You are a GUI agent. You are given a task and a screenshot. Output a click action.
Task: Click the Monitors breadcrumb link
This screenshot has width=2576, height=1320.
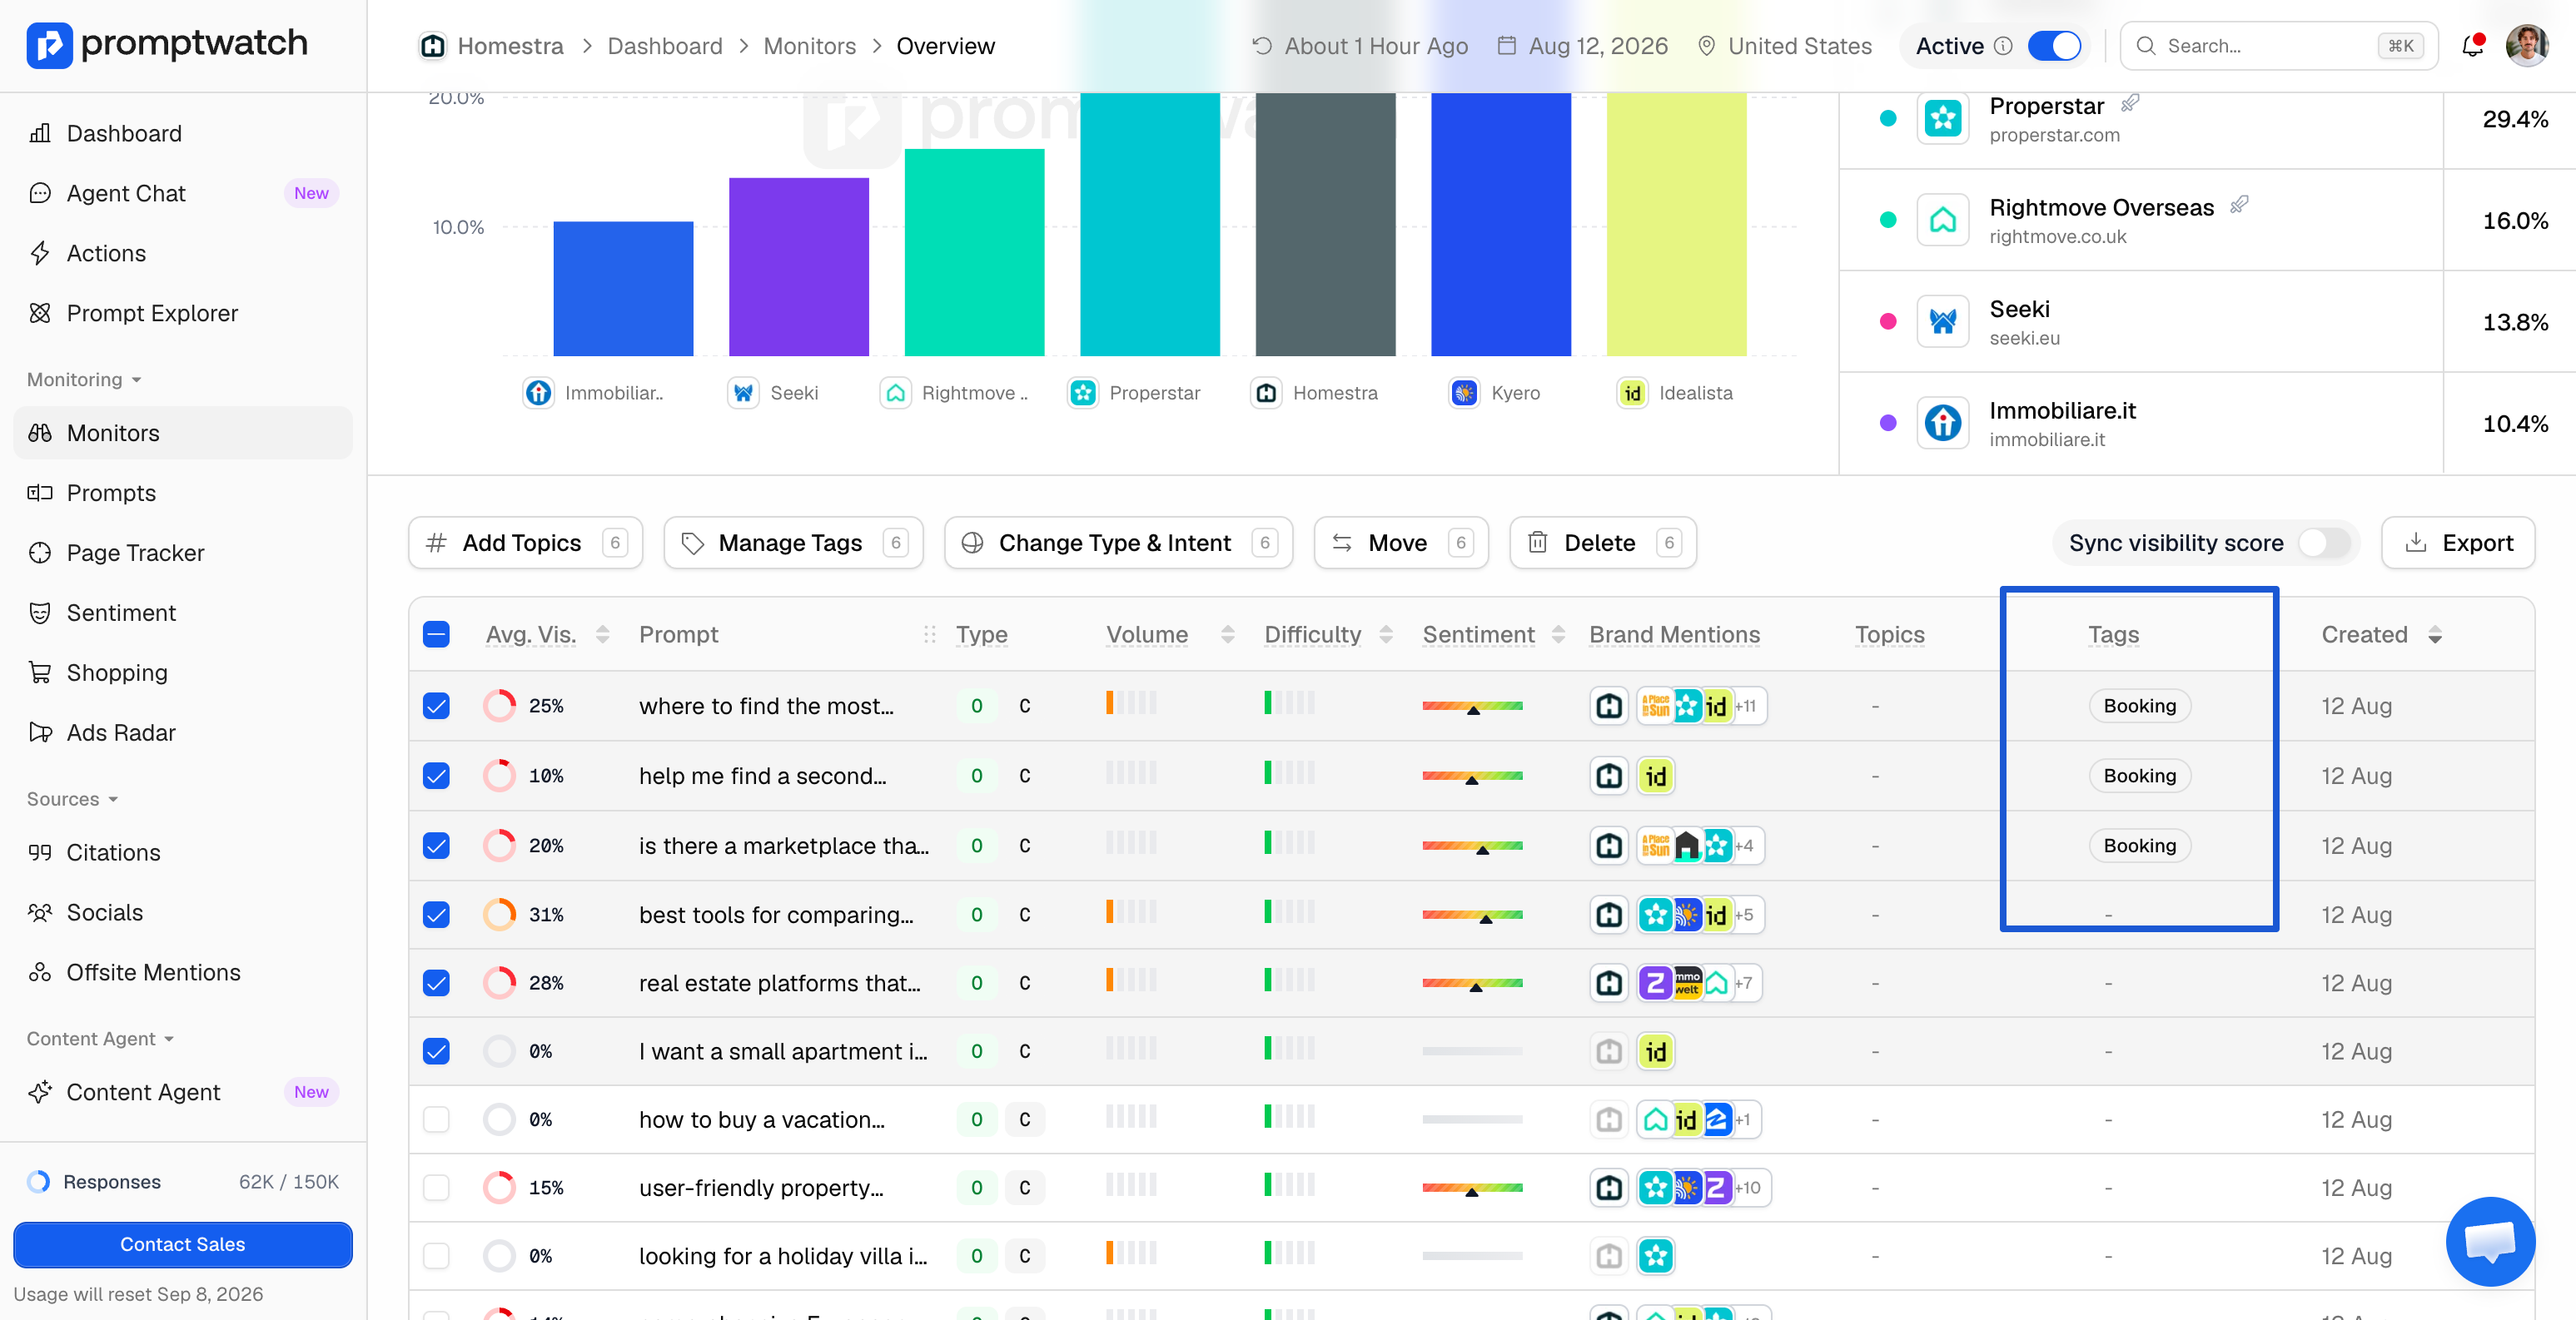(809, 46)
